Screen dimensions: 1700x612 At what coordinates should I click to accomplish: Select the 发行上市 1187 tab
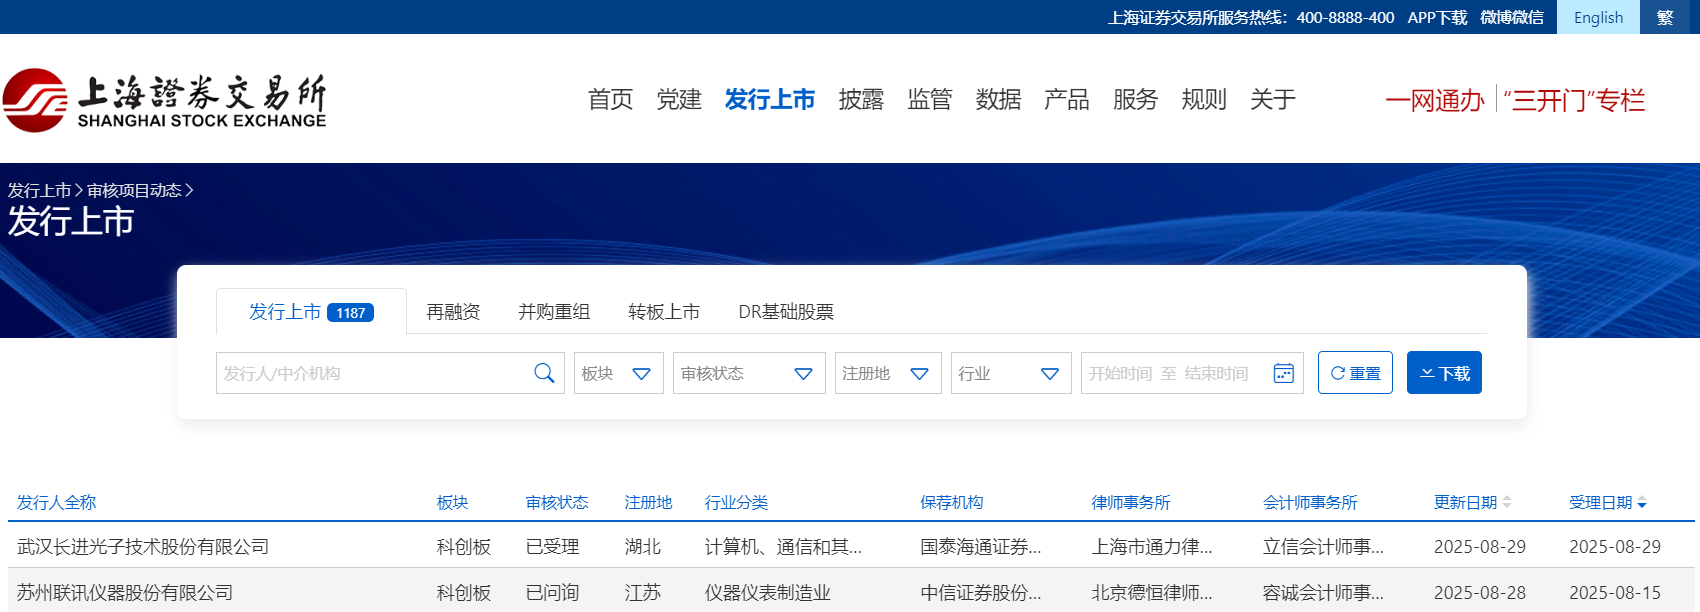[311, 312]
